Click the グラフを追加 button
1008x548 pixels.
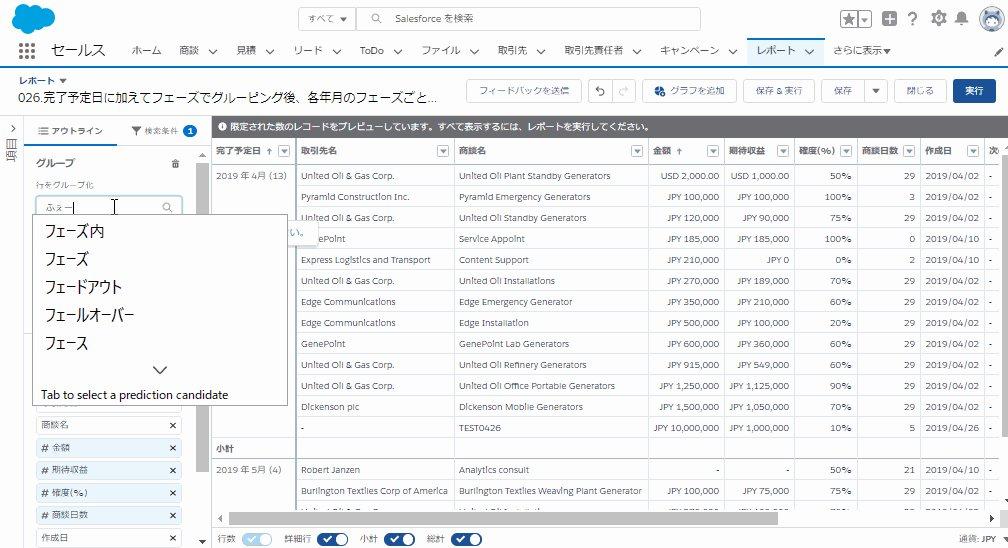[x=689, y=91]
